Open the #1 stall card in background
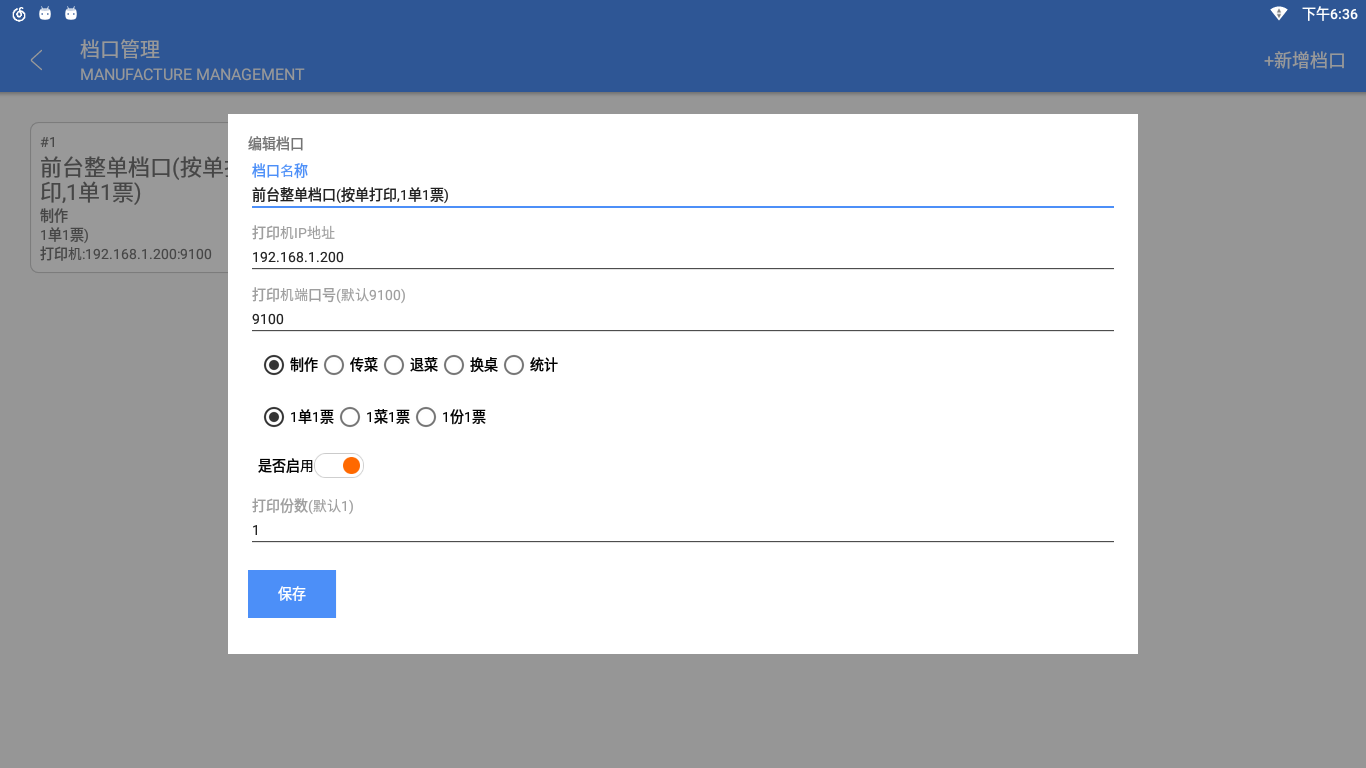 130,210
